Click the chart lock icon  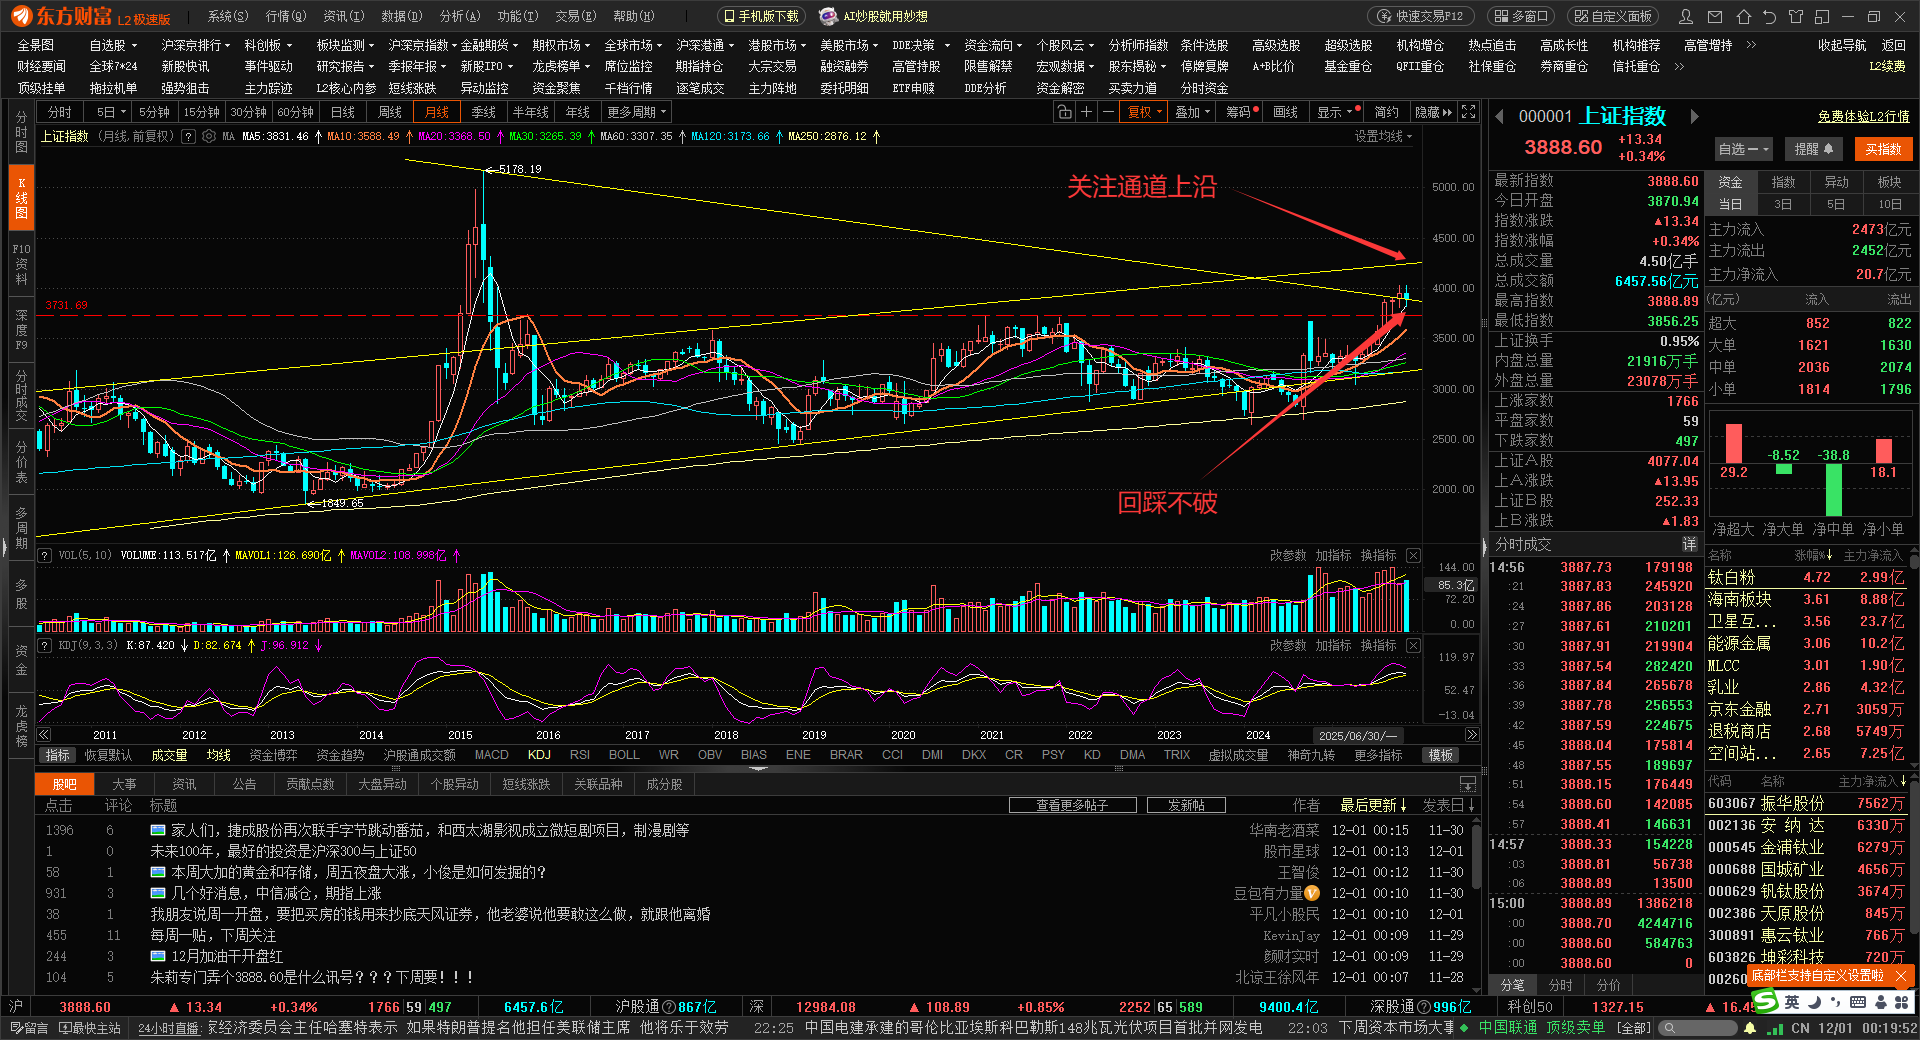click(1064, 112)
